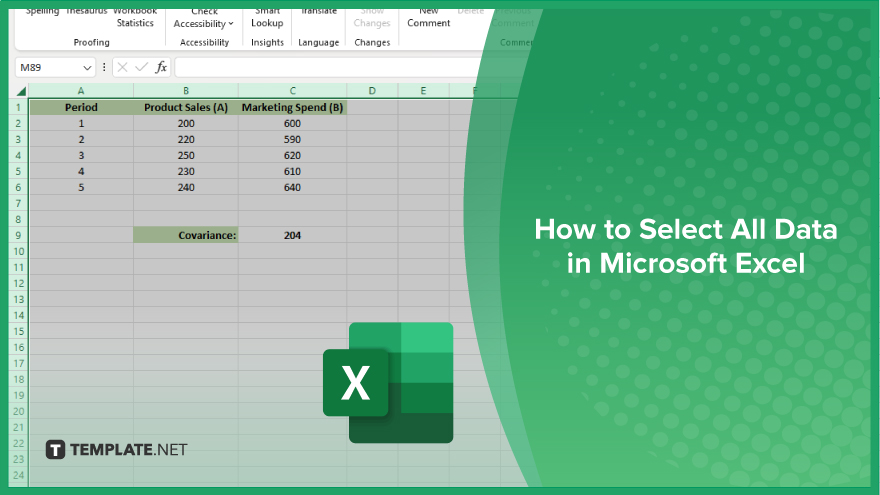Select column A header
The height and width of the screenshot is (495, 880).
click(x=81, y=90)
